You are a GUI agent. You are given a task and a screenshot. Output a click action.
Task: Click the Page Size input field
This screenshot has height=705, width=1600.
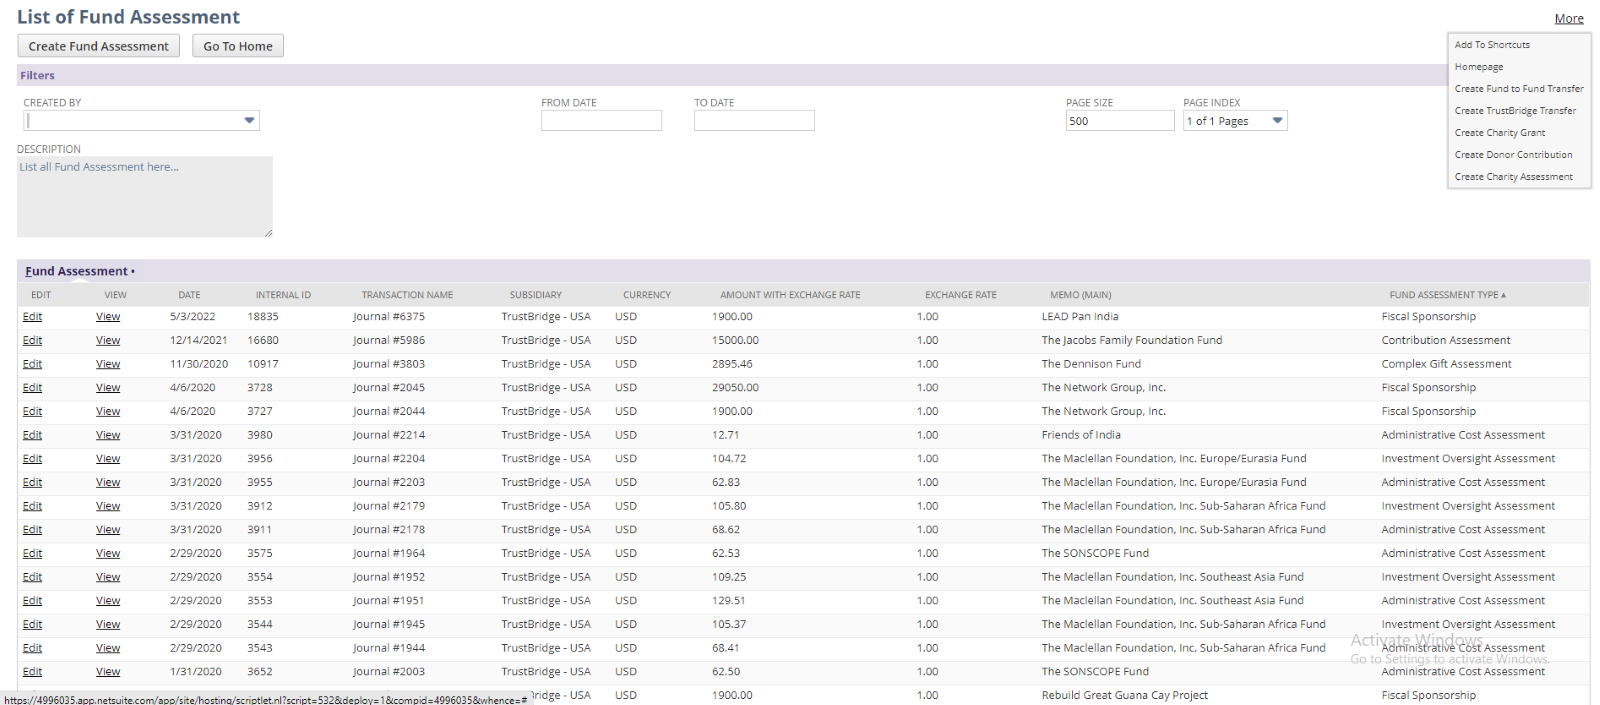1119,121
